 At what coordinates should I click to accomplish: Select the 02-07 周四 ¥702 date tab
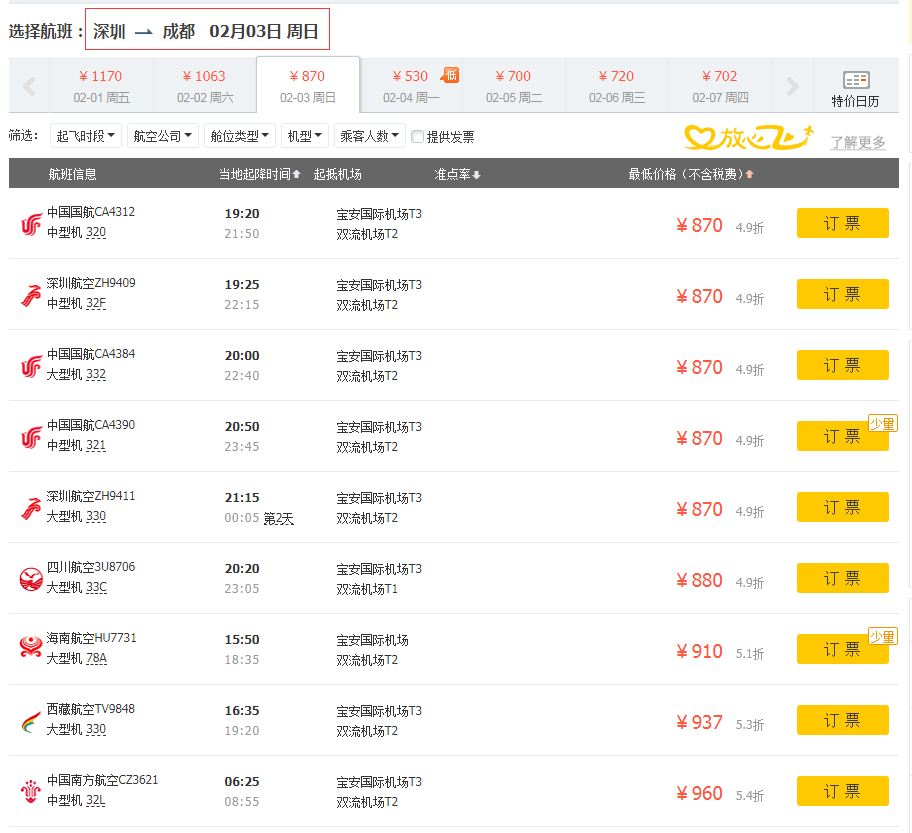[x=720, y=86]
